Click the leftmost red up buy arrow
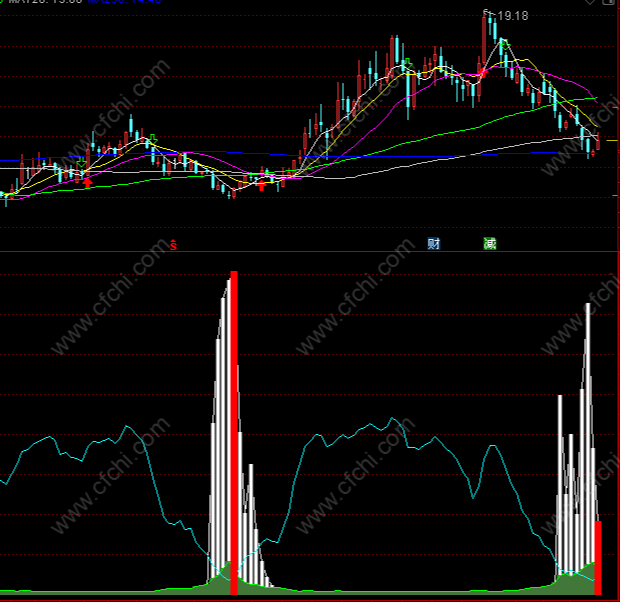 coord(87,183)
